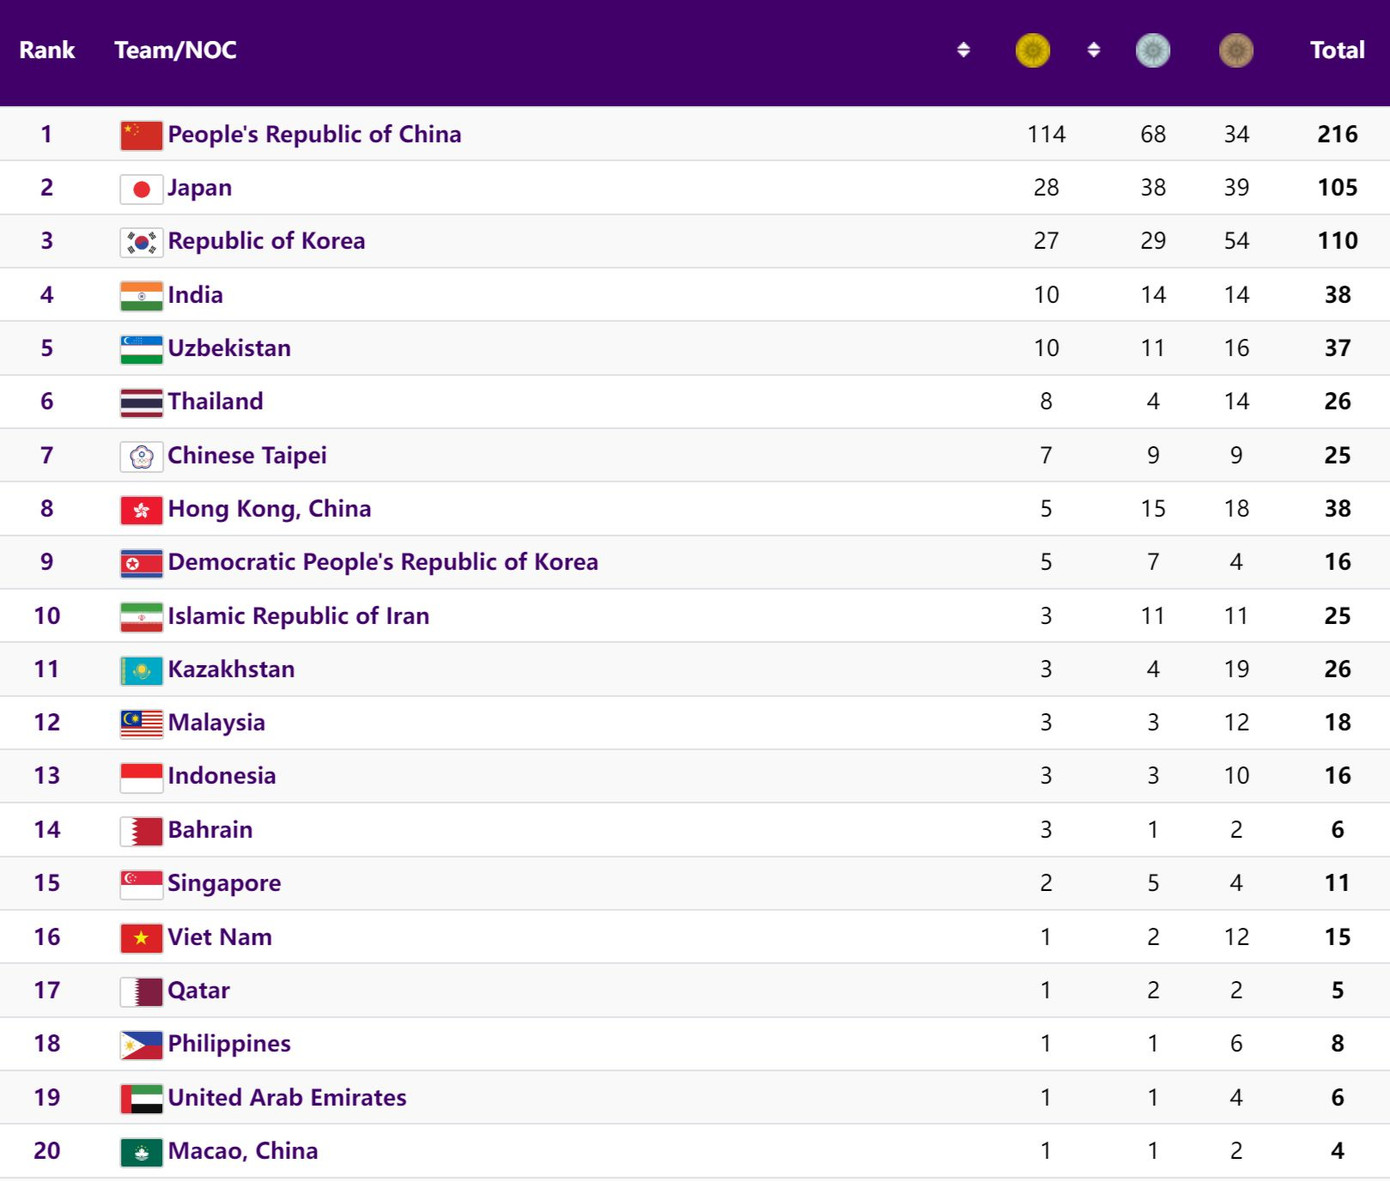
Task: Click the gold medal column icon
Action: [1032, 49]
